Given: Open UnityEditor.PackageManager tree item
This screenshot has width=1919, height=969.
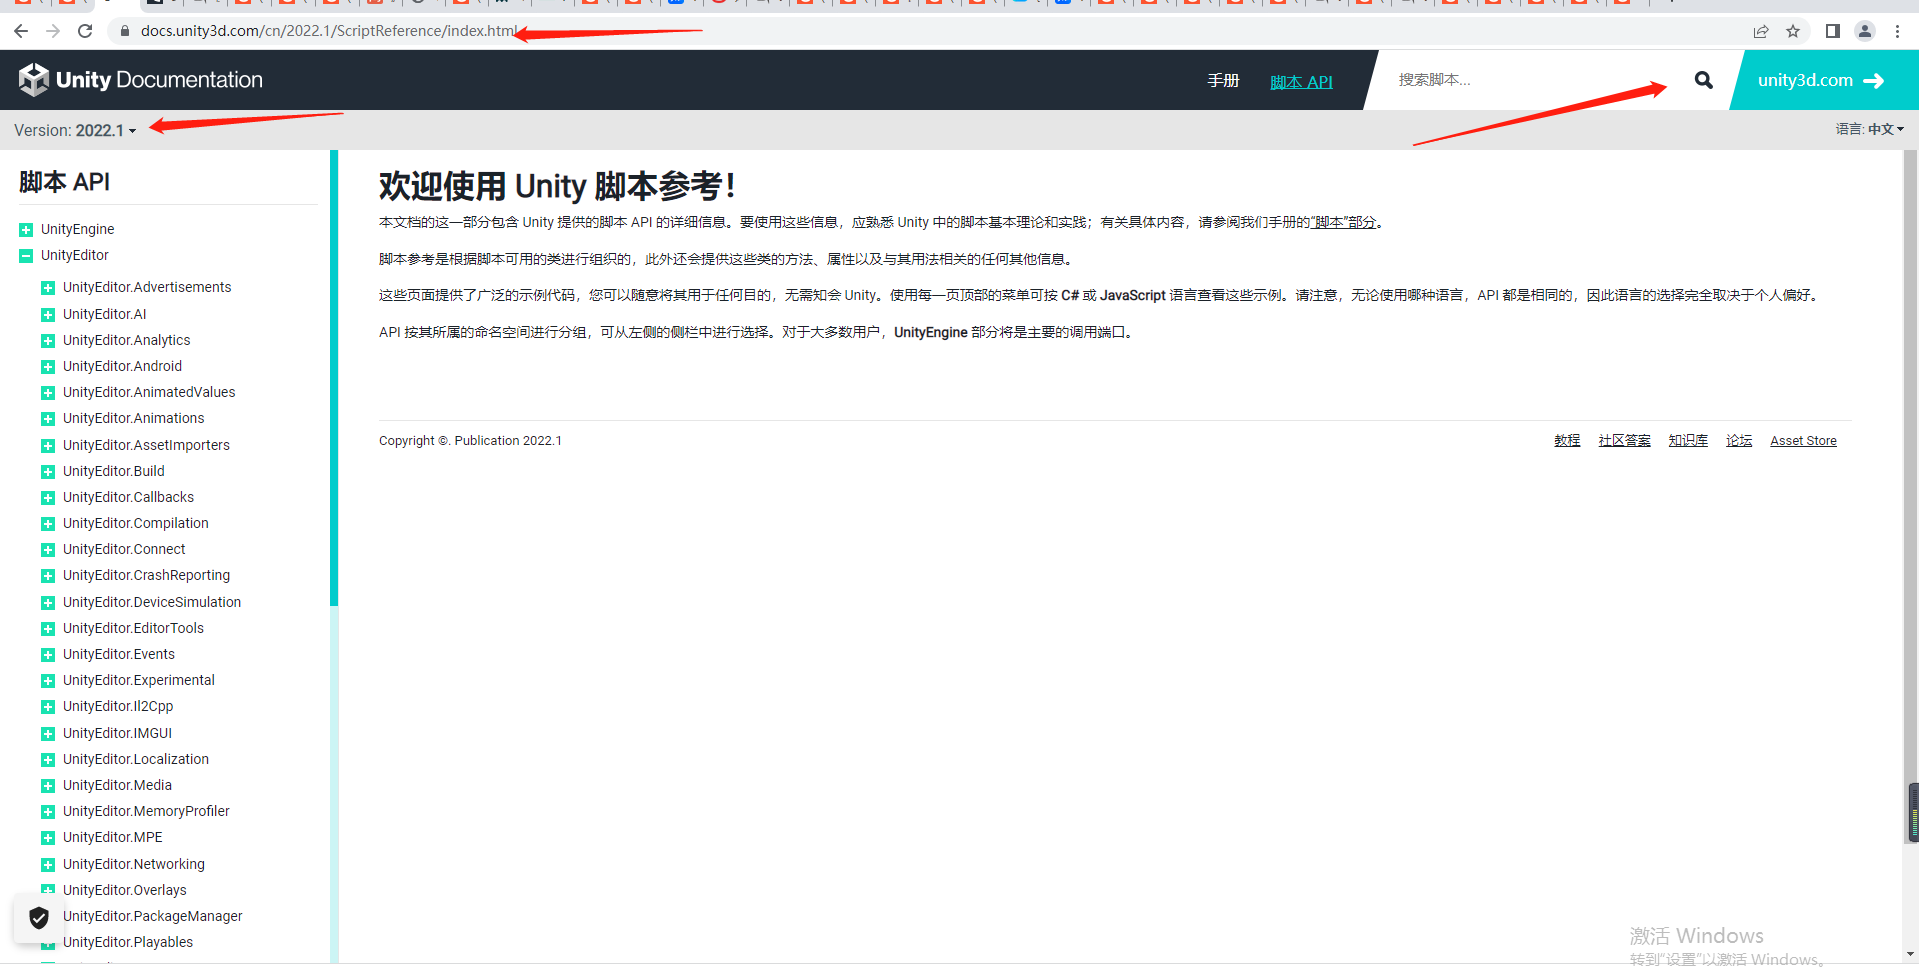Looking at the screenshot, I should tap(152, 916).
